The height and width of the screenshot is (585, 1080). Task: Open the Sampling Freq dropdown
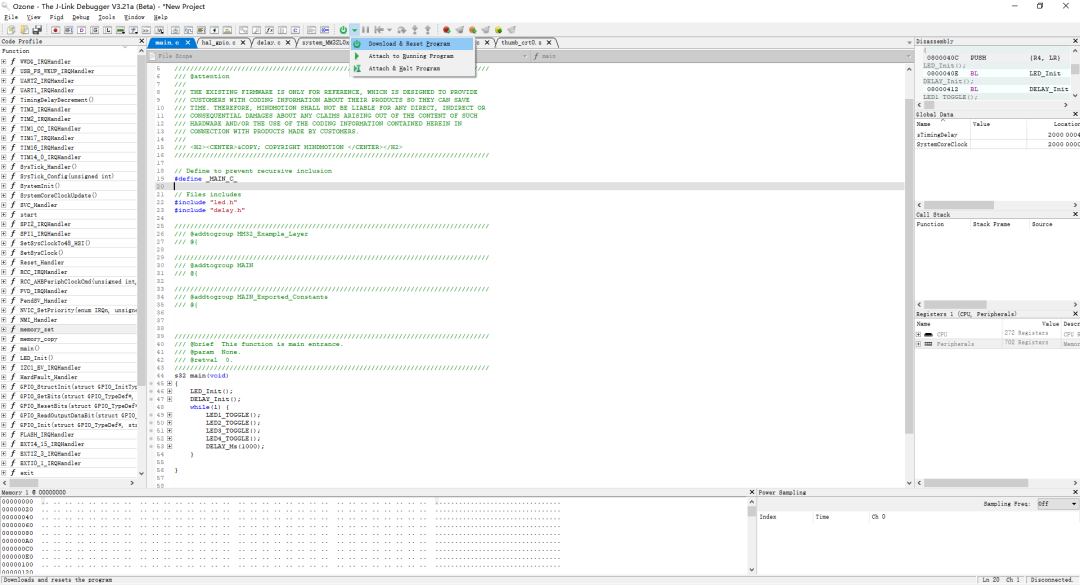[1073, 504]
